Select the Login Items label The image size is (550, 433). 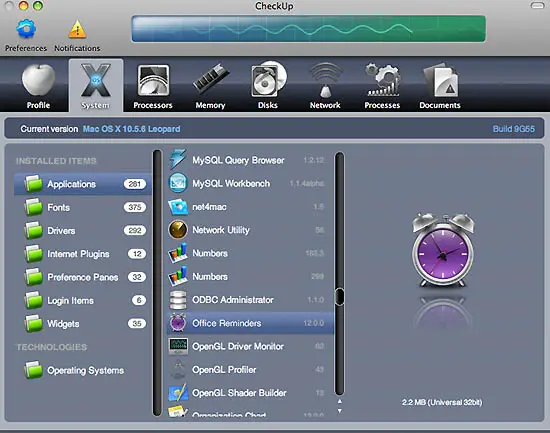tap(71, 301)
